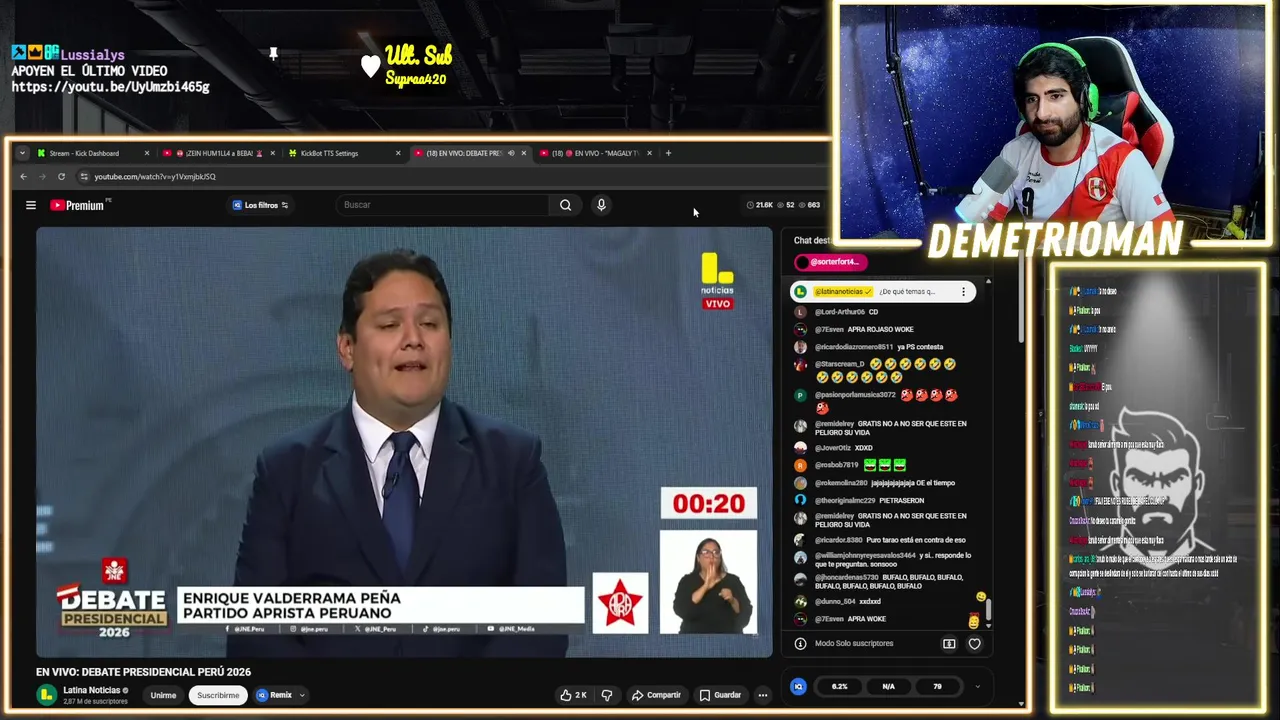Click the Unirme join button

pyautogui.click(x=163, y=695)
